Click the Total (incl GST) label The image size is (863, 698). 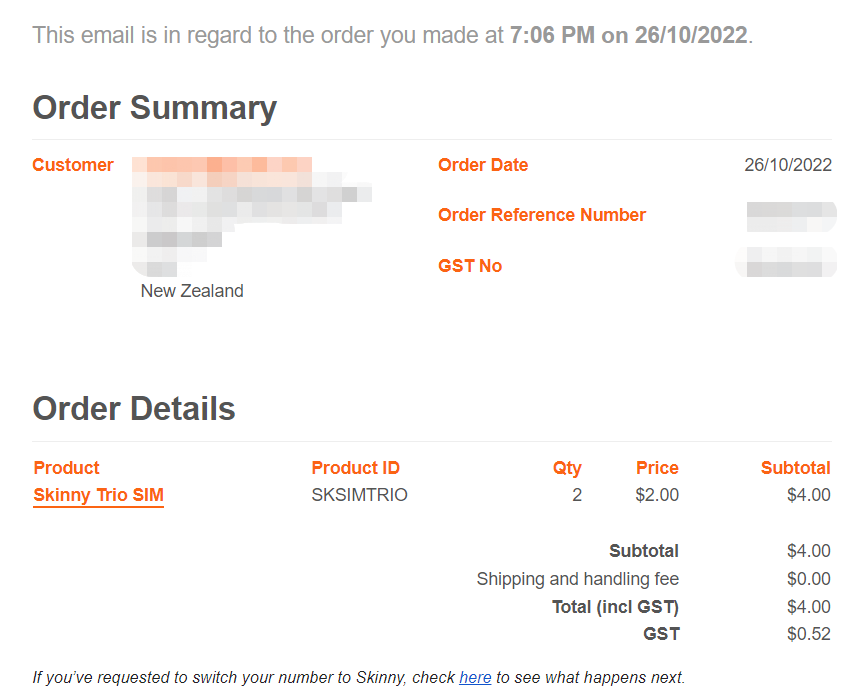click(x=615, y=607)
